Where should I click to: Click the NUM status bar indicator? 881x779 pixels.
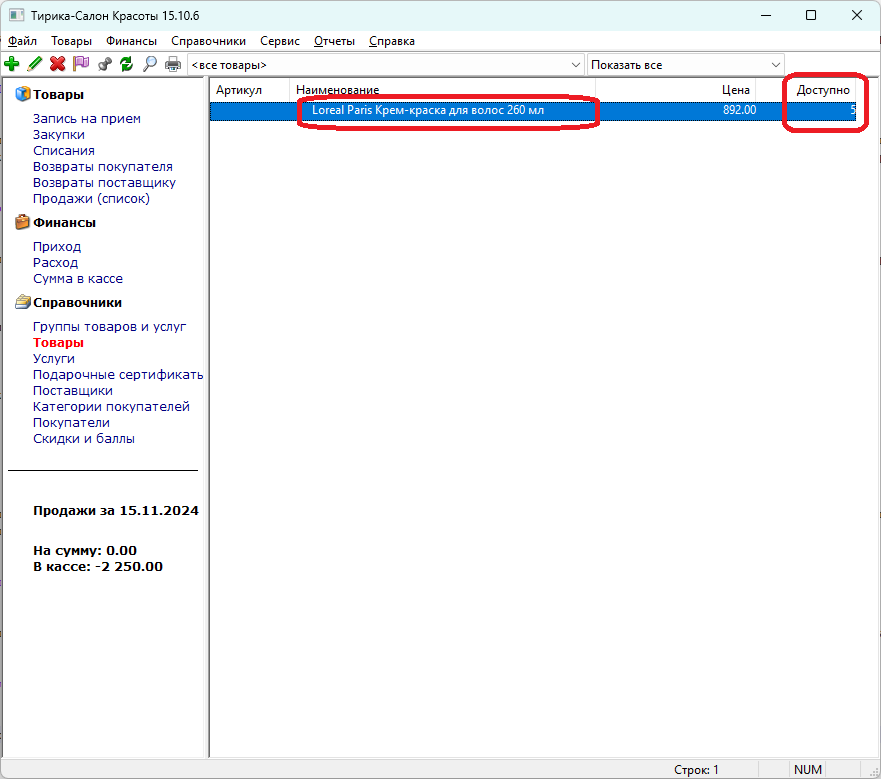[808, 769]
